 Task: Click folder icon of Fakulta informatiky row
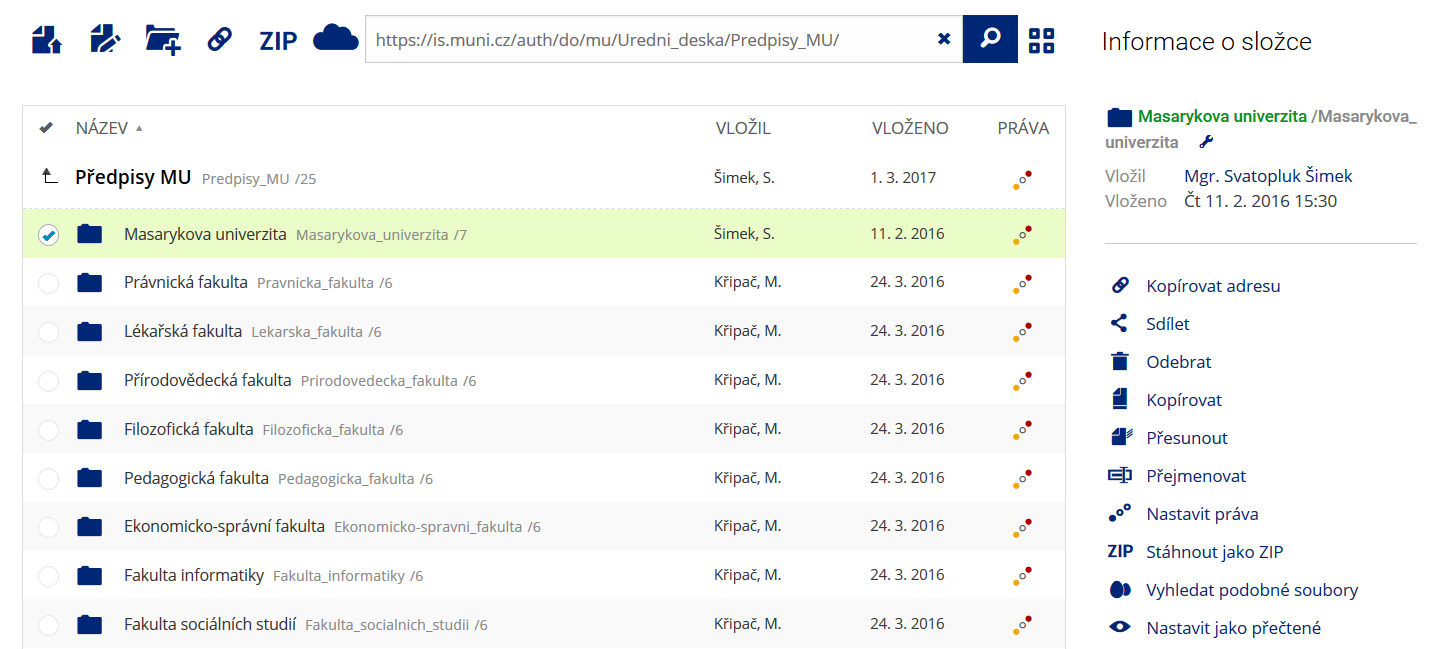90,575
